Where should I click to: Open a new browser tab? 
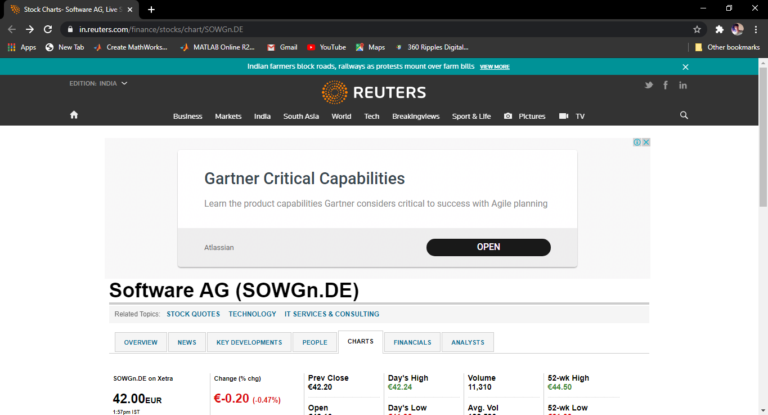pos(151,9)
